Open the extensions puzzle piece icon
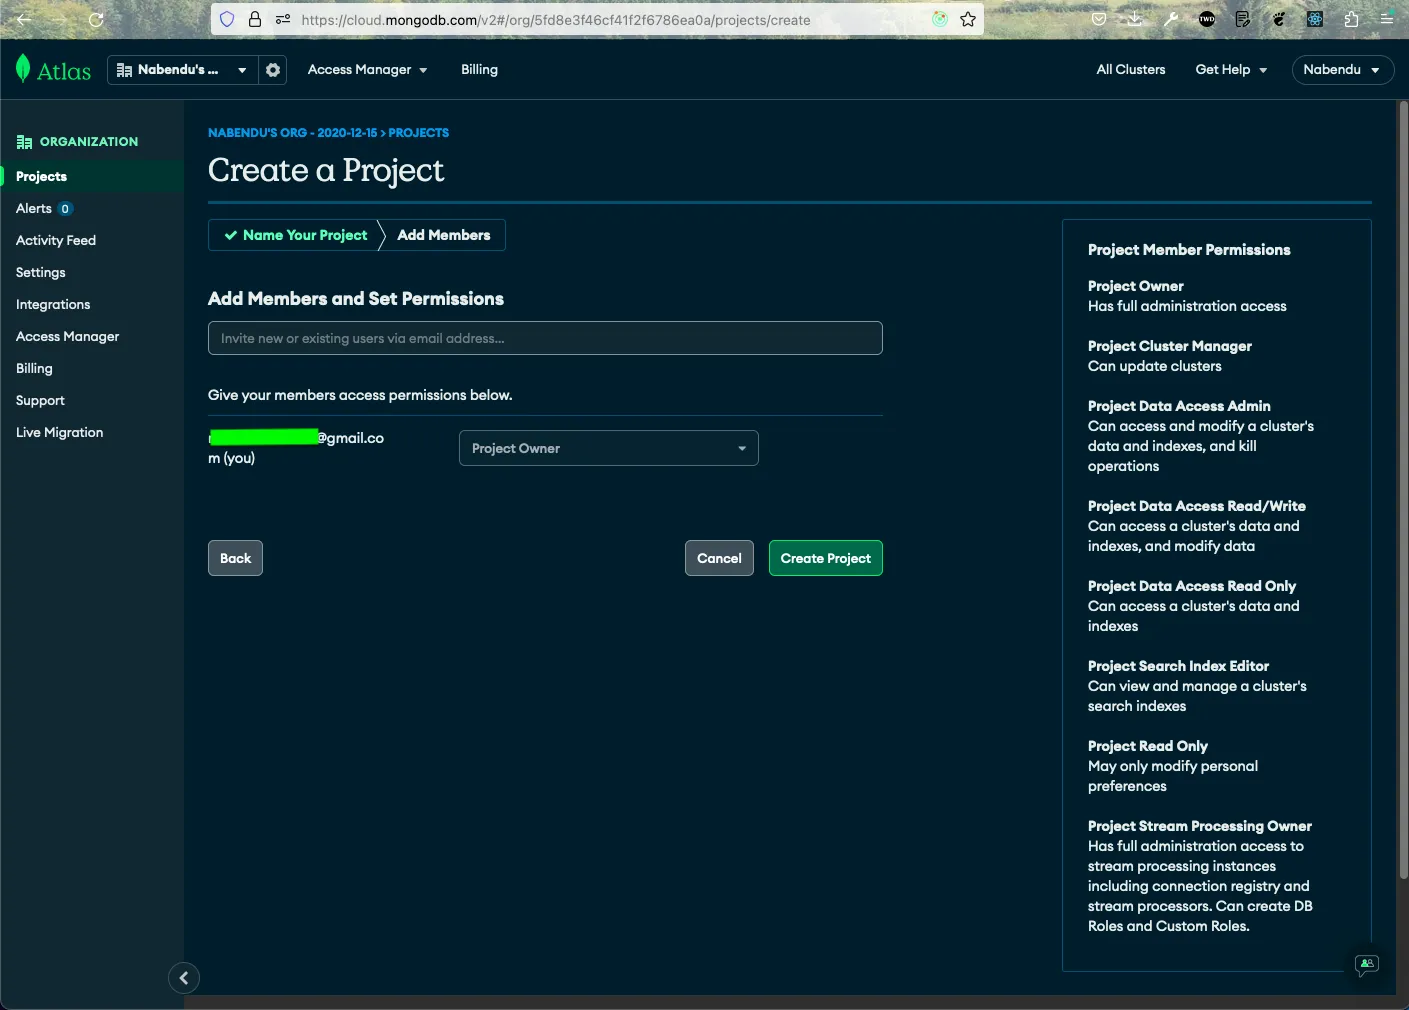This screenshot has width=1409, height=1010. pos(1351,19)
